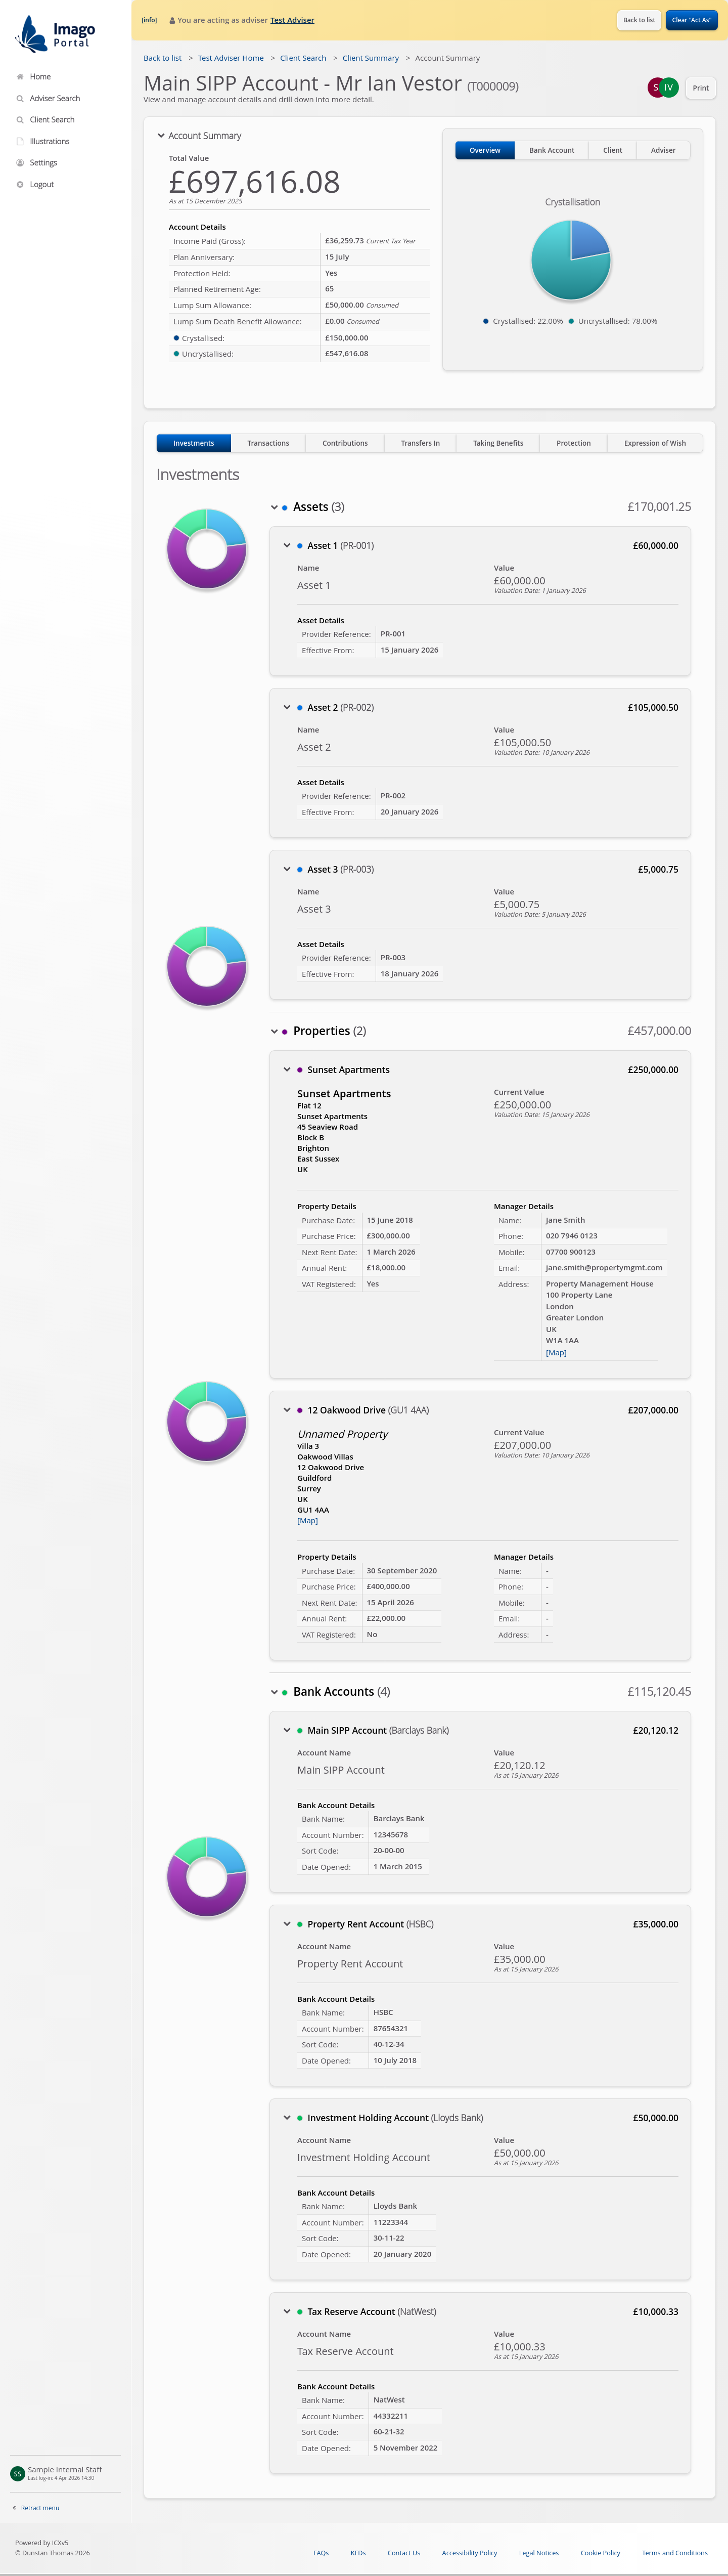Switch to the Bank Account tab

[552, 150]
